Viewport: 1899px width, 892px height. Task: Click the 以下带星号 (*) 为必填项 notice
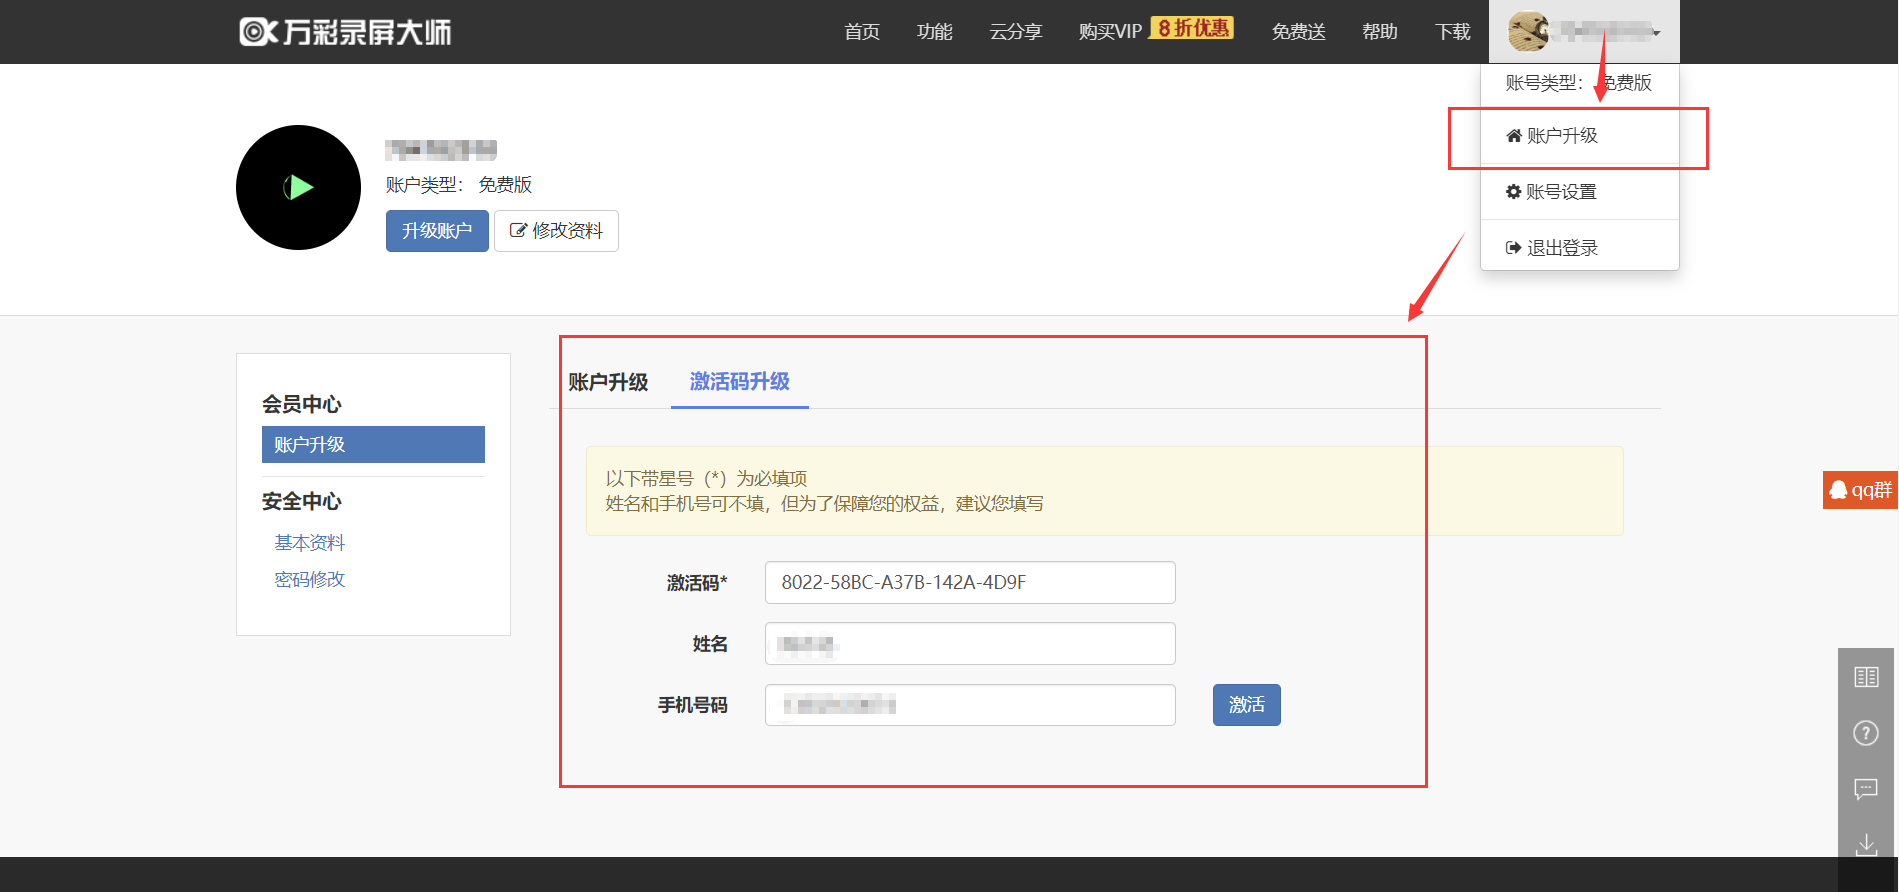click(x=706, y=479)
